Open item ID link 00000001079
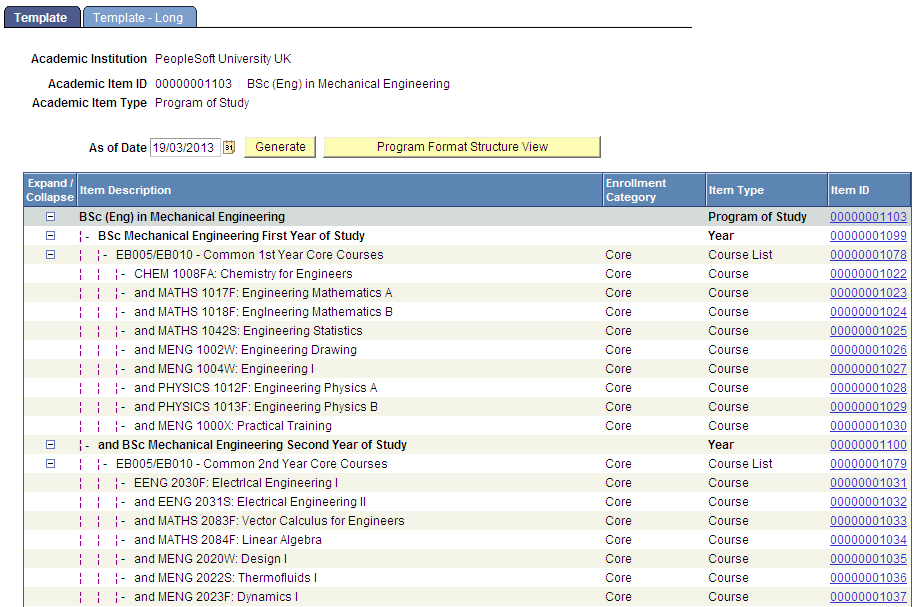The width and height of the screenshot is (917, 607). tap(868, 464)
